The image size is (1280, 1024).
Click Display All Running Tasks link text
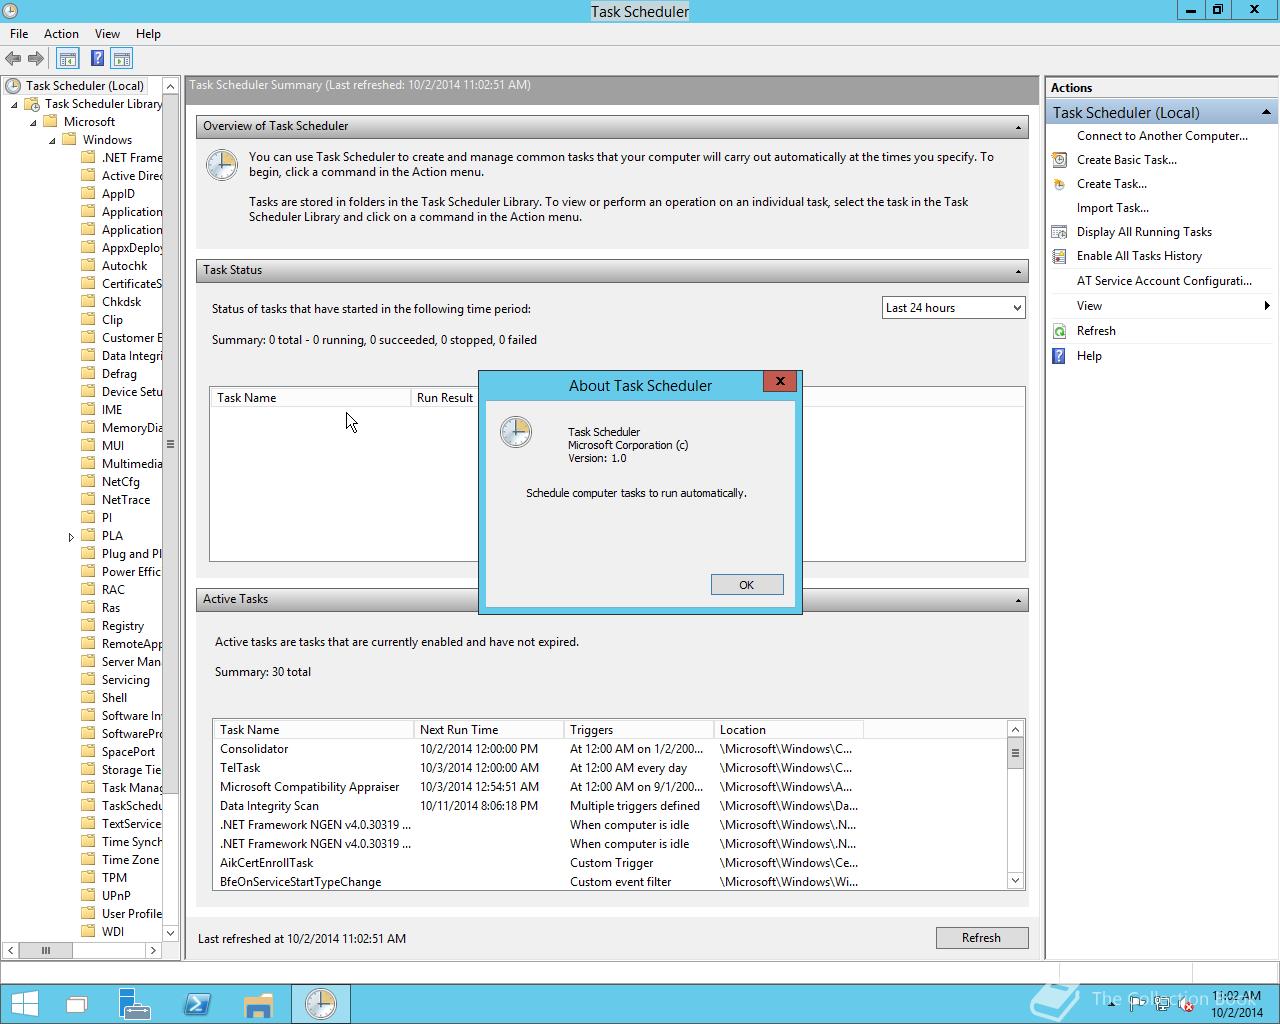point(1144,232)
